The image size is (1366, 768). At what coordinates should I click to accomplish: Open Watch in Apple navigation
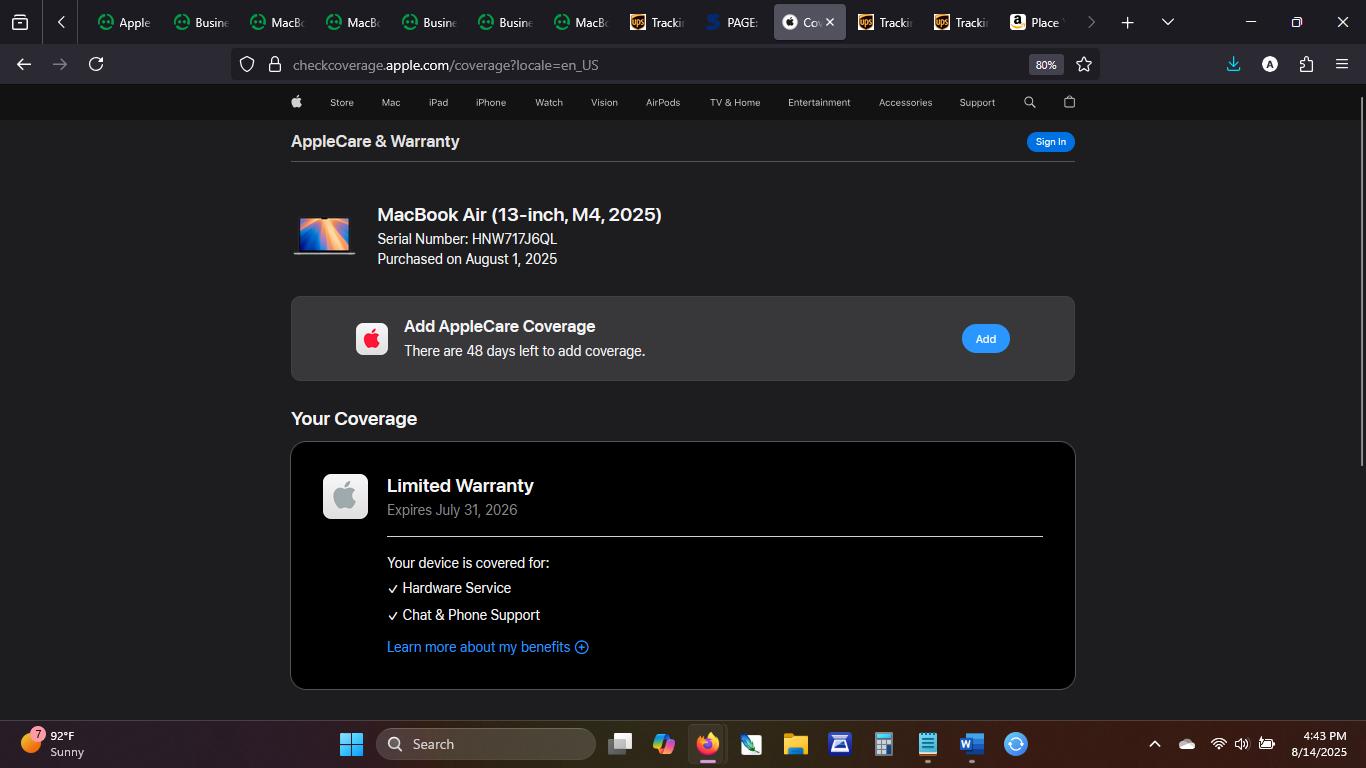pyautogui.click(x=549, y=102)
